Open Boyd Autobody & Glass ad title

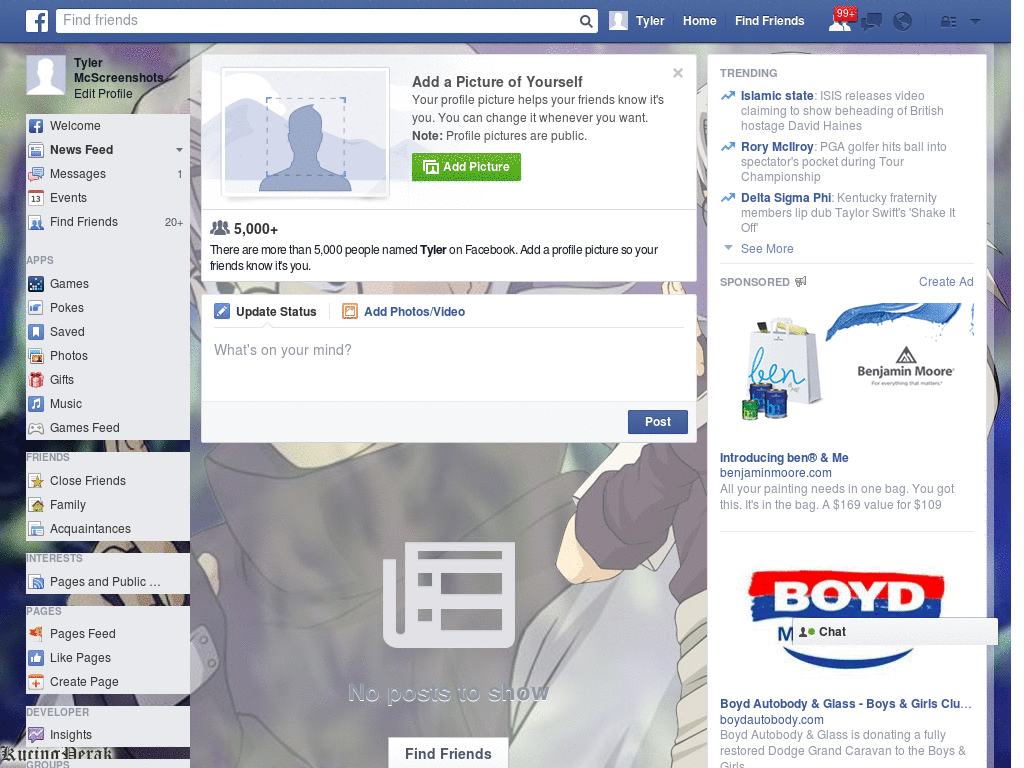pyautogui.click(x=846, y=704)
